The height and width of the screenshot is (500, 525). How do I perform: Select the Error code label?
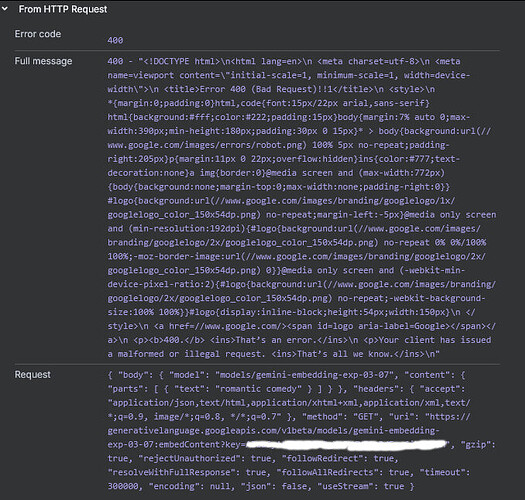pos(38,34)
